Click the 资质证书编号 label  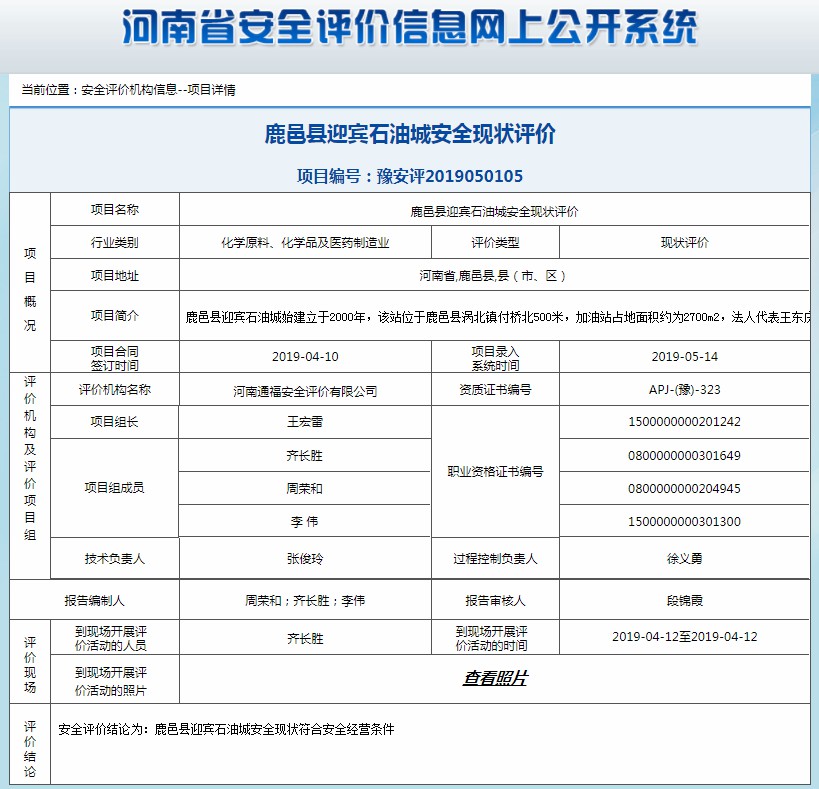495,390
